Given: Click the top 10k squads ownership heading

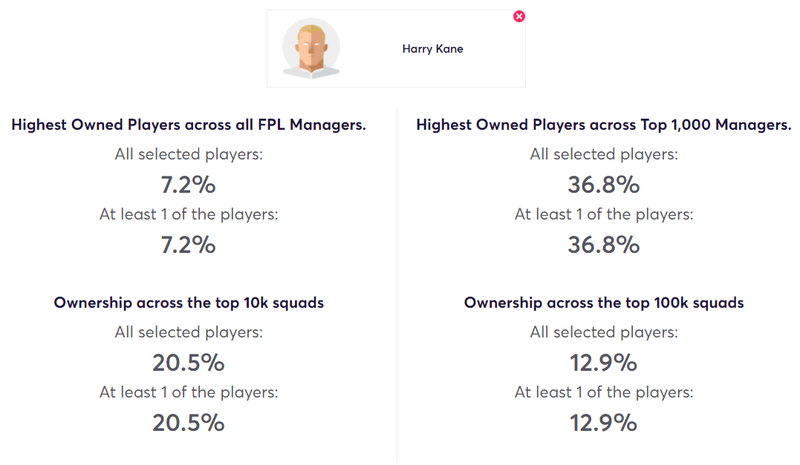Looking at the screenshot, I should pyautogui.click(x=189, y=303).
